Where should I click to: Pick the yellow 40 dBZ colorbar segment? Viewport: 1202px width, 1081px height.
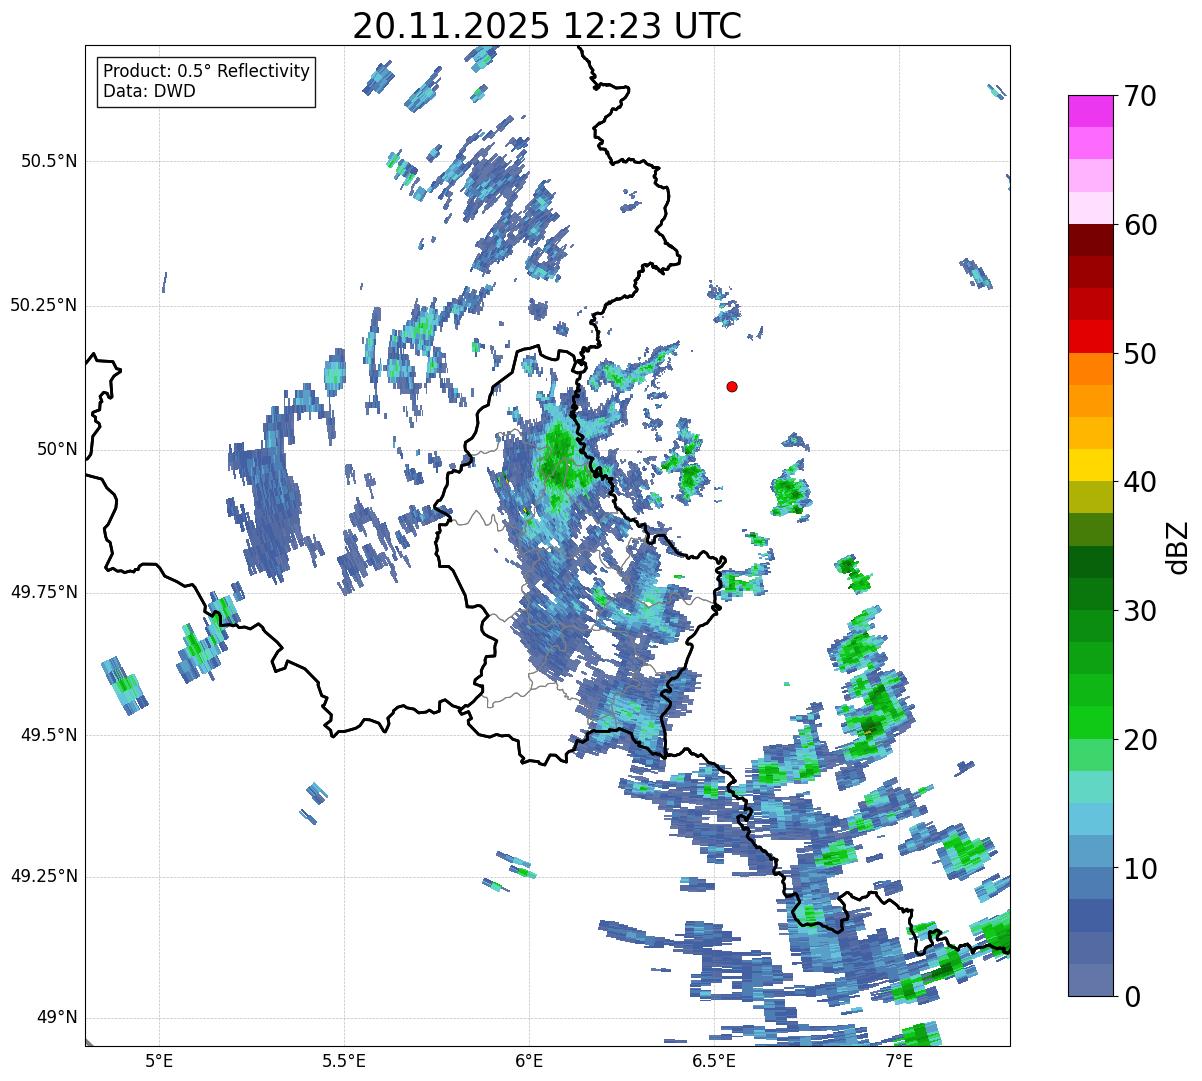[x=1090, y=466]
